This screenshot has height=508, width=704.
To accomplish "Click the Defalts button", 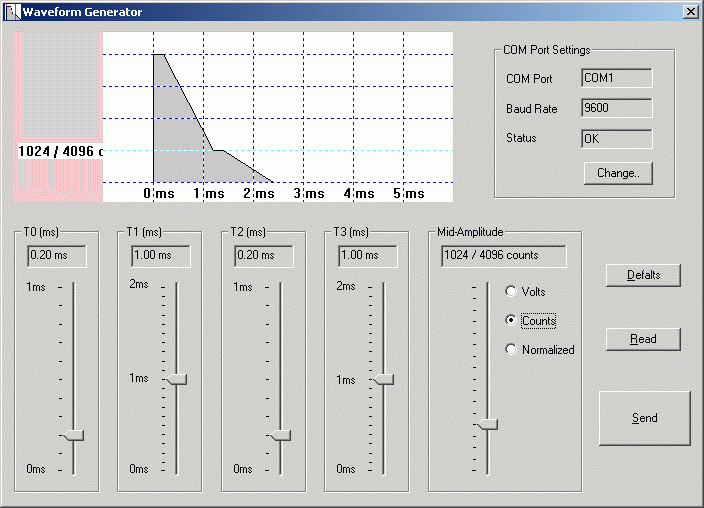I will coord(643,275).
